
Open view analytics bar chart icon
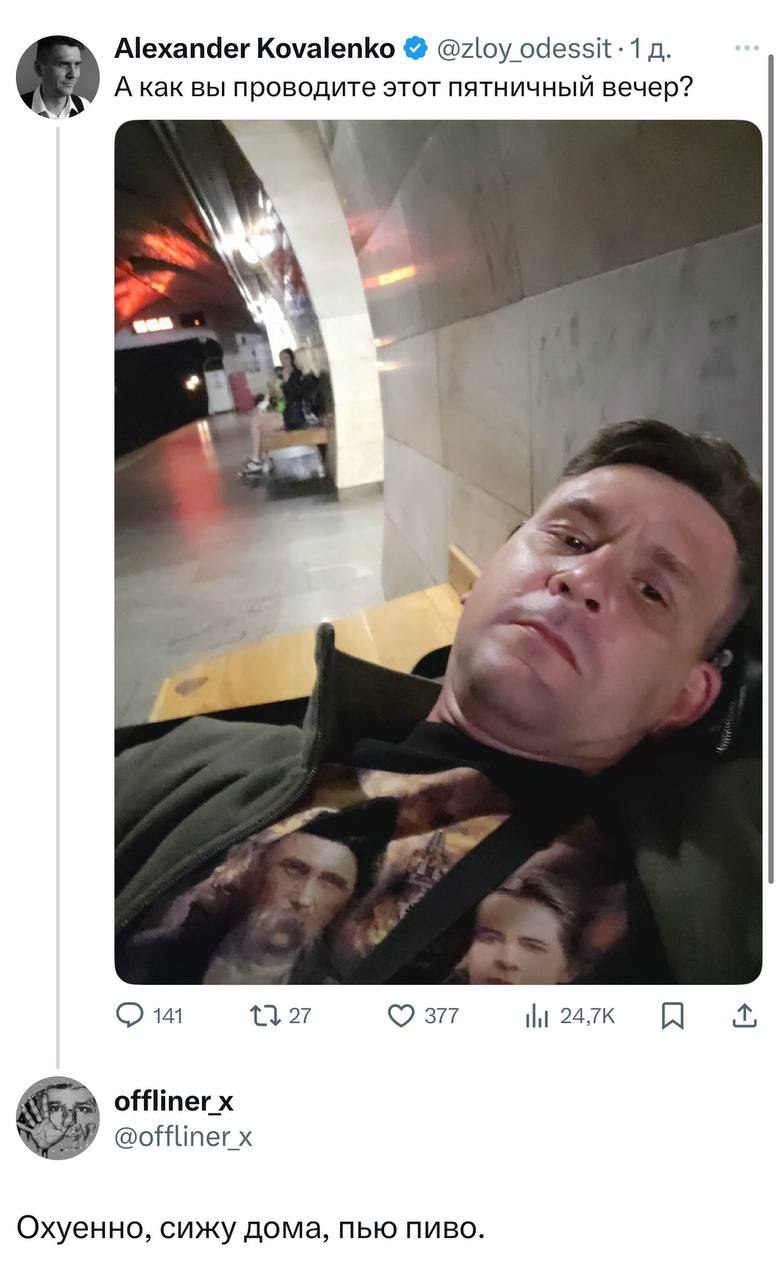[537, 1016]
